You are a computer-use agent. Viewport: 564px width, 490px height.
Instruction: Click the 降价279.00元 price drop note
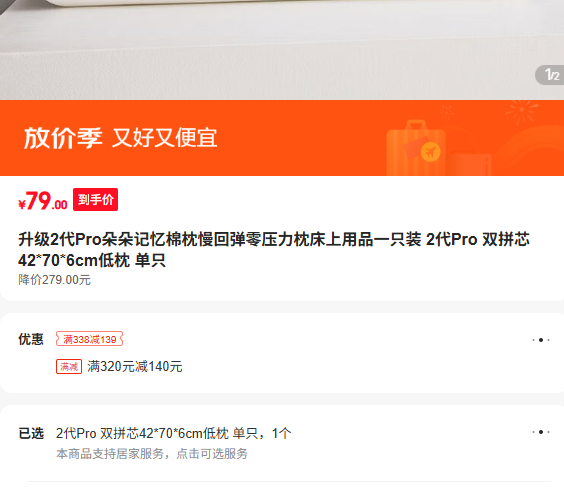(x=54, y=280)
